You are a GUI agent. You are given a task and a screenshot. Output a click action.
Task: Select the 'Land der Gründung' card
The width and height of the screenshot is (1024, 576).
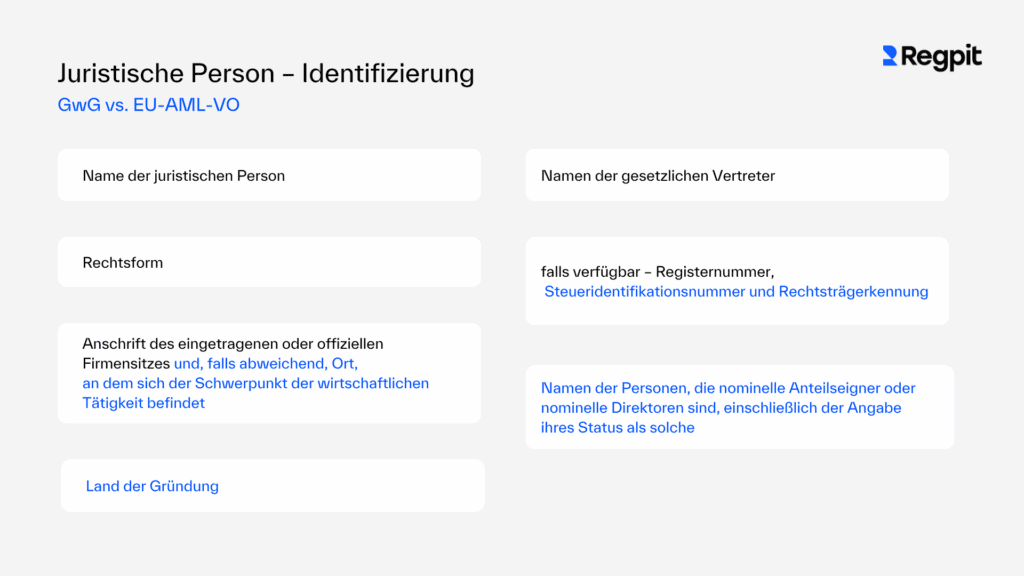(x=271, y=485)
